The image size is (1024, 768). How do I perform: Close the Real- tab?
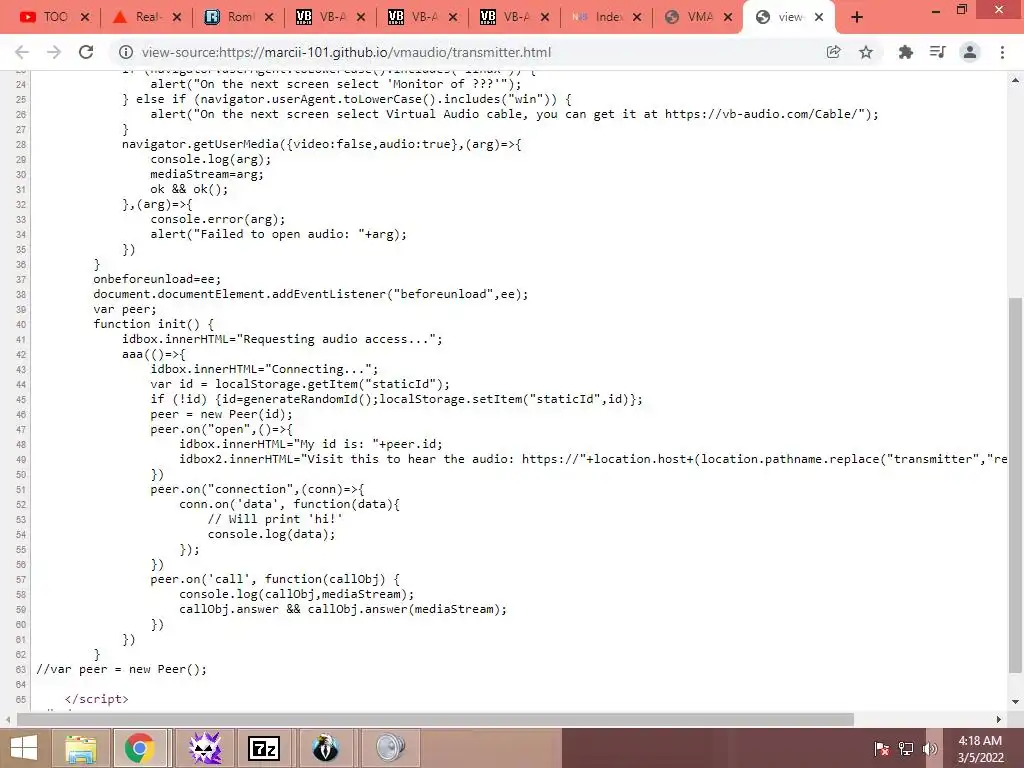[177, 18]
